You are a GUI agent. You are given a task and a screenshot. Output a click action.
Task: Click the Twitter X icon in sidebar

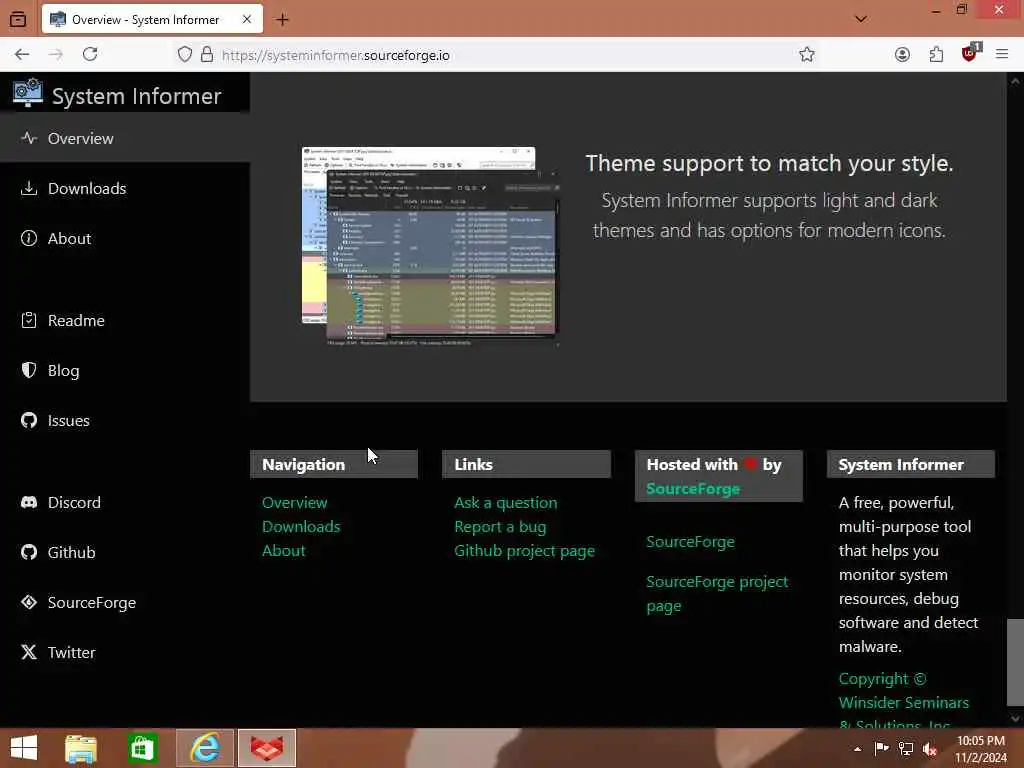tap(29, 652)
